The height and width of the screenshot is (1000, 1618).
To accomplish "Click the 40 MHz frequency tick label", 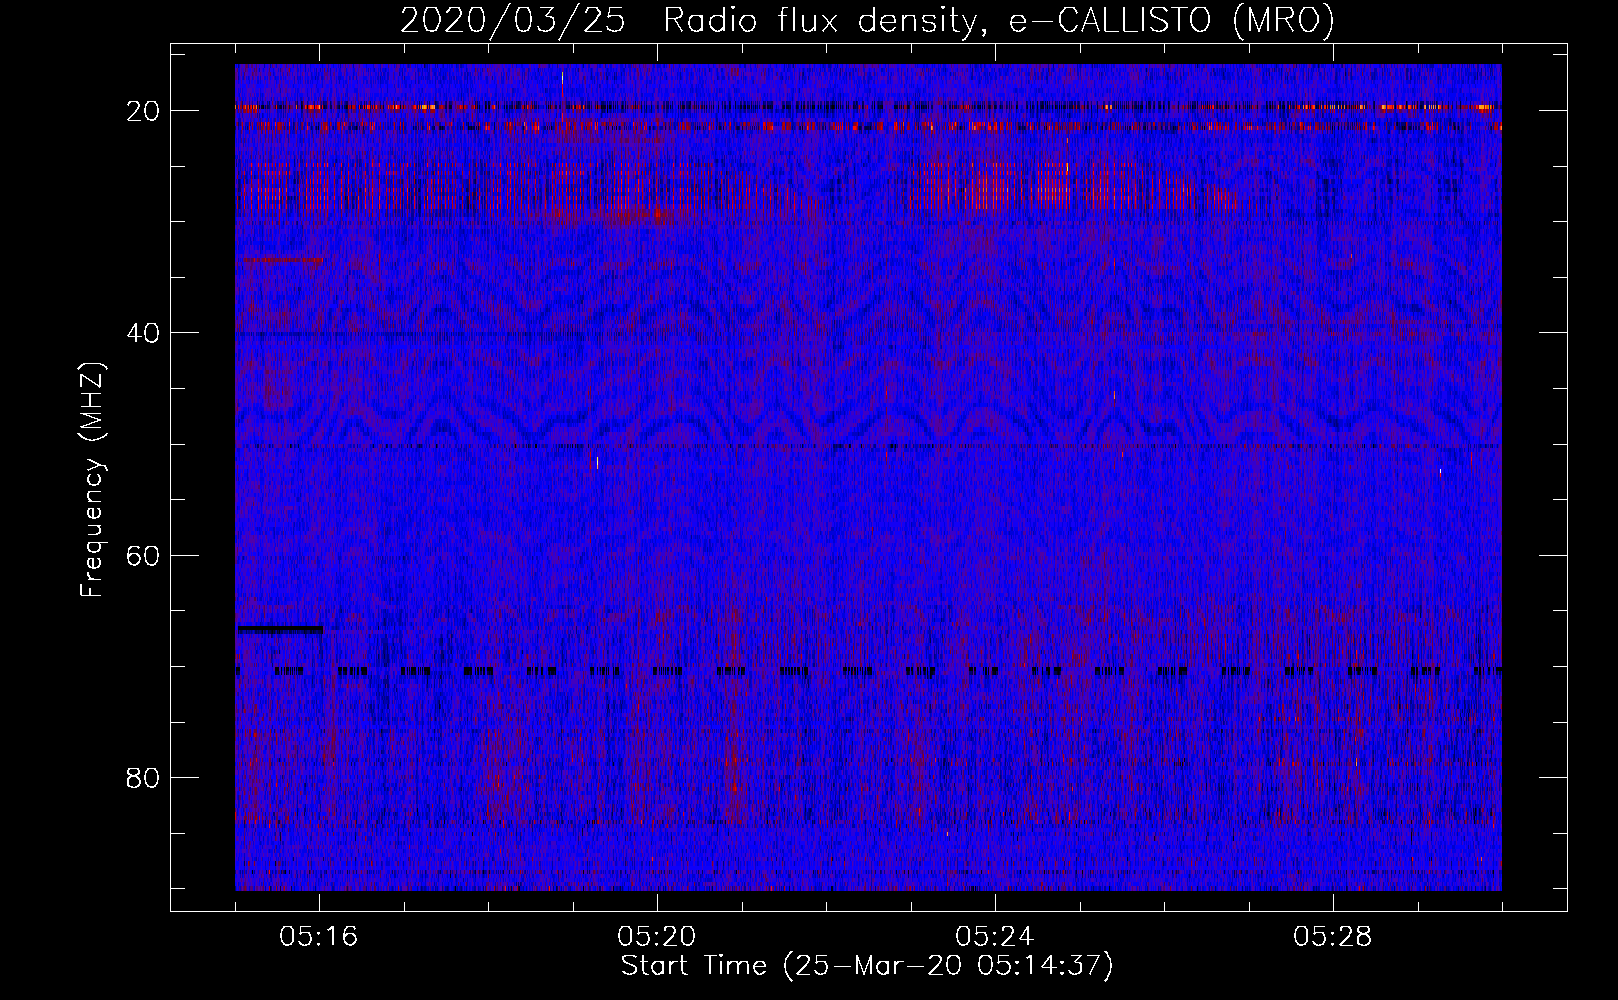I will [143, 333].
